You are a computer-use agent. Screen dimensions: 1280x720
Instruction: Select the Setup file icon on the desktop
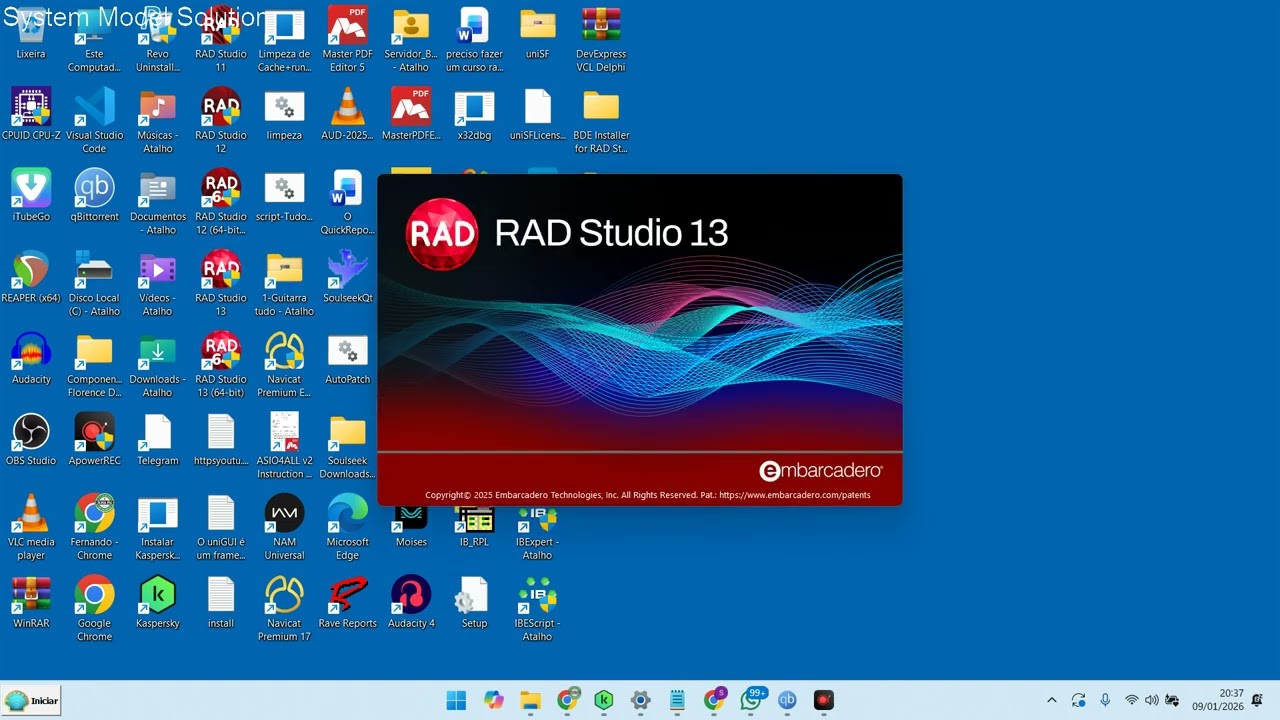click(474, 602)
